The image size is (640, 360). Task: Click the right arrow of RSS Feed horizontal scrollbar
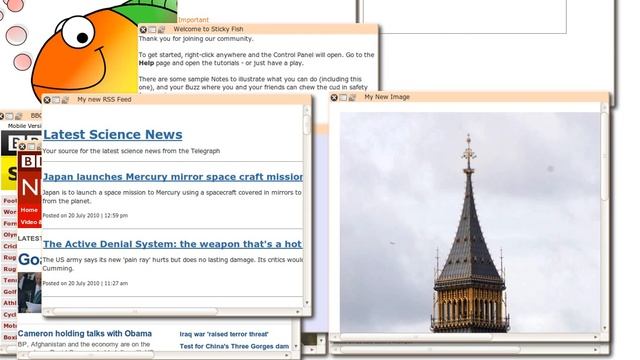point(298,312)
